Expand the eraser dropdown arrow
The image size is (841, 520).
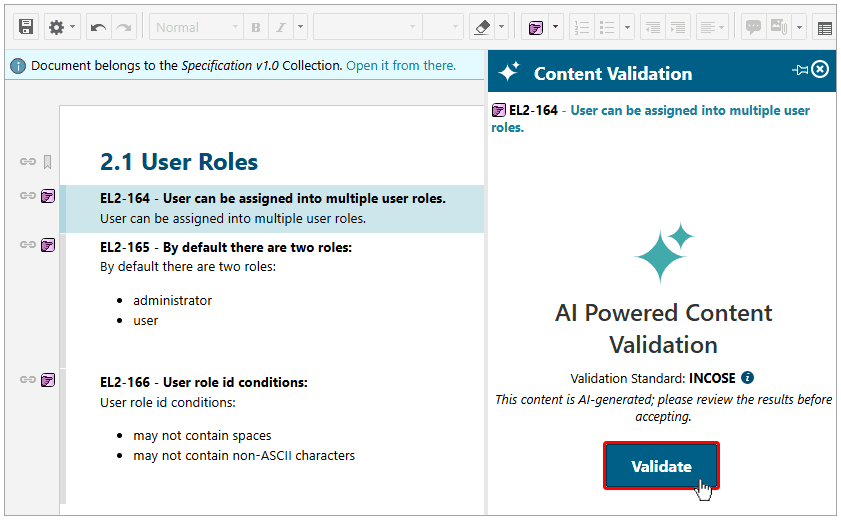coord(502,27)
